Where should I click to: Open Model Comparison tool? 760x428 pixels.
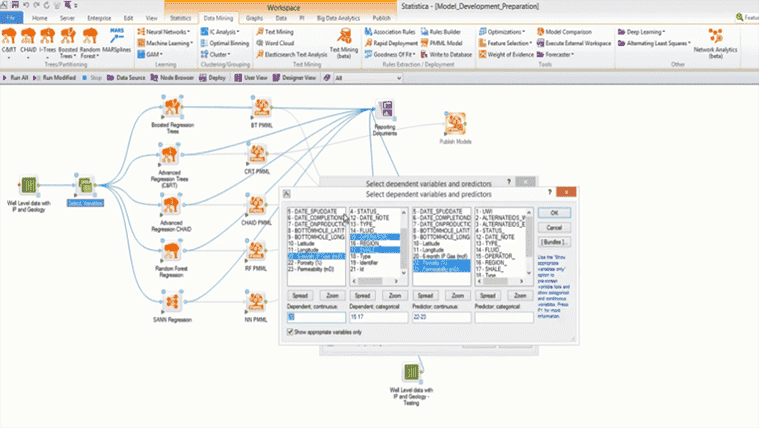pyautogui.click(x=564, y=32)
